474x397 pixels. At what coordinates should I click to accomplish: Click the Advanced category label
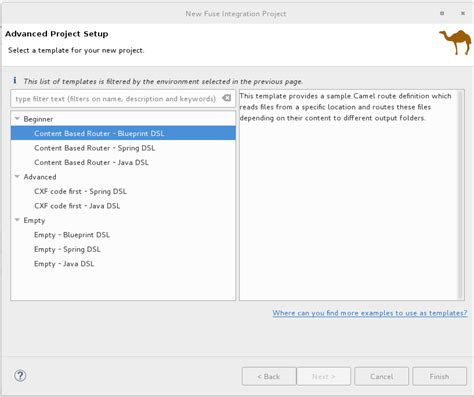pyautogui.click(x=40, y=177)
